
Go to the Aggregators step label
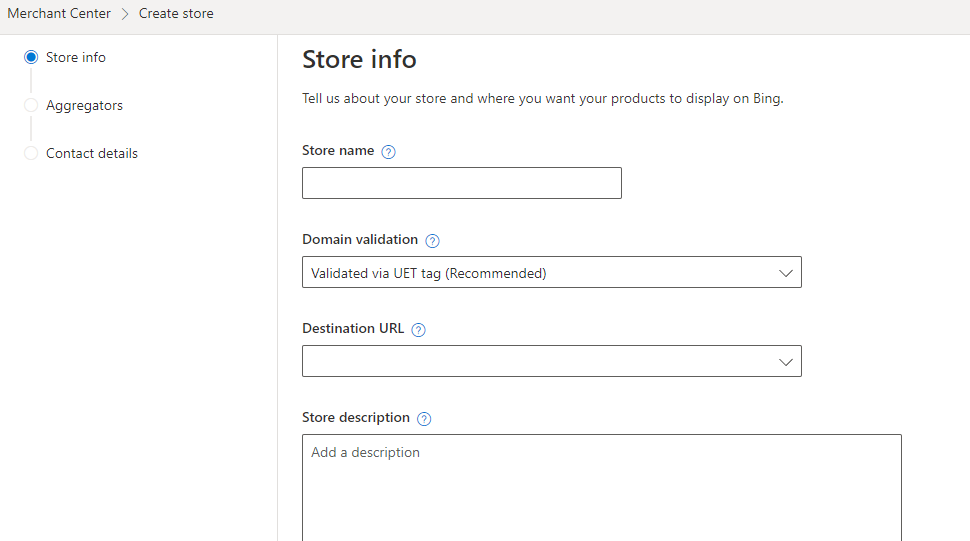[84, 106]
